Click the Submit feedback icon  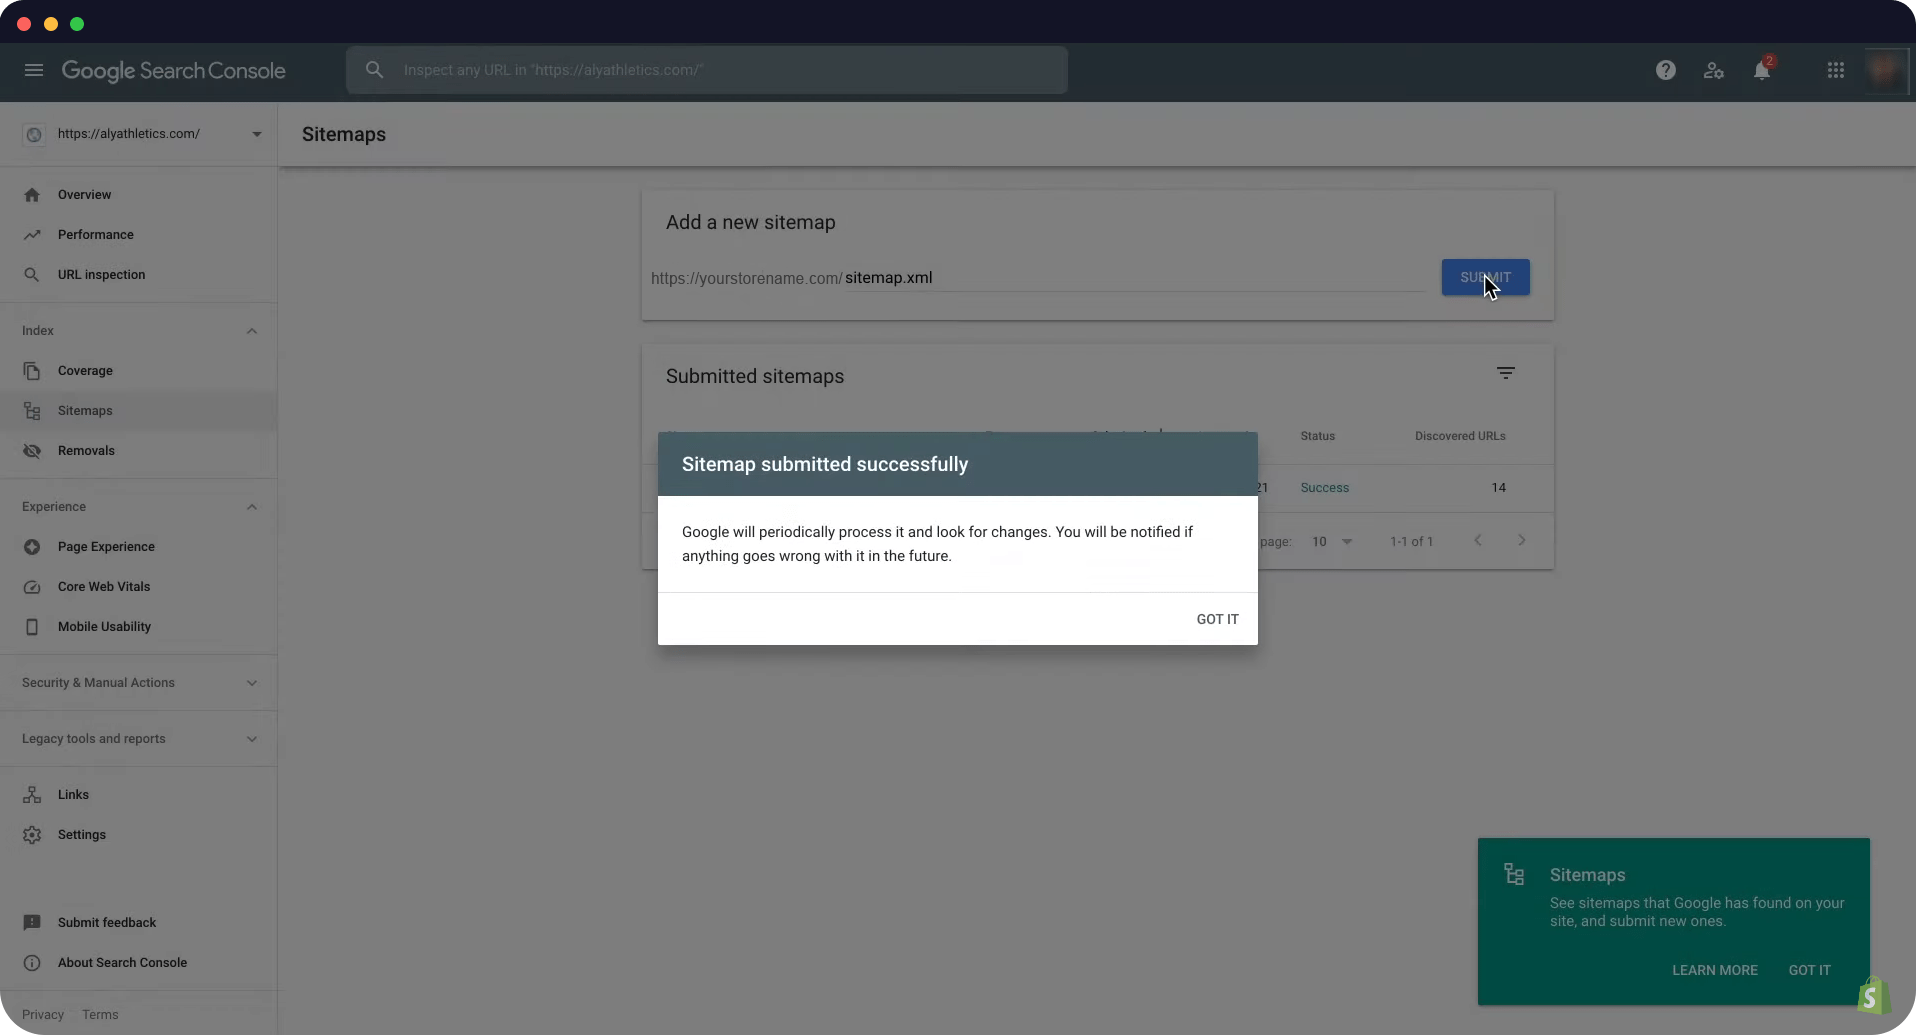click(32, 923)
